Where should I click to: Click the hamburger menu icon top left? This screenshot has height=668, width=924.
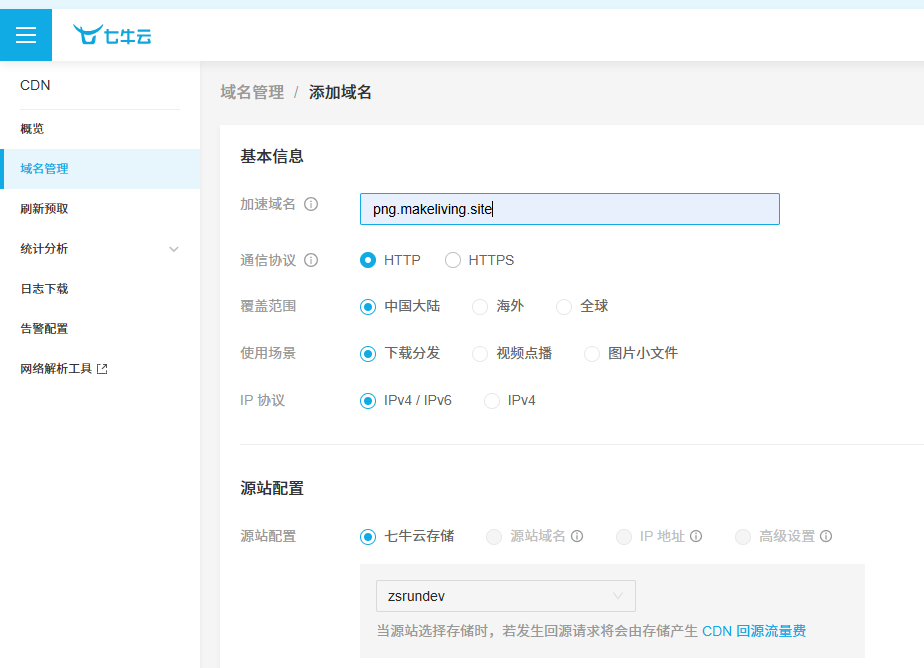pyautogui.click(x=26, y=34)
